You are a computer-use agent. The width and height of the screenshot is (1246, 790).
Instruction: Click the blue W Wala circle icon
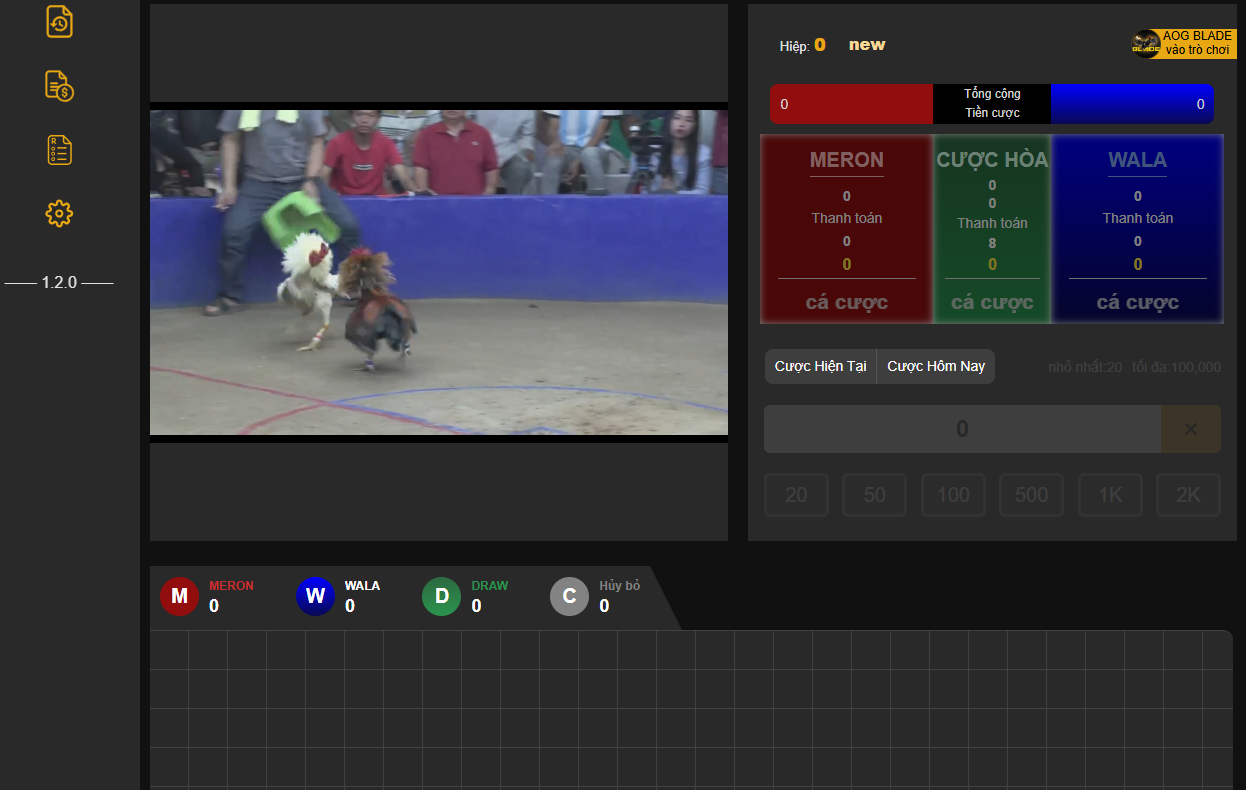(x=315, y=596)
